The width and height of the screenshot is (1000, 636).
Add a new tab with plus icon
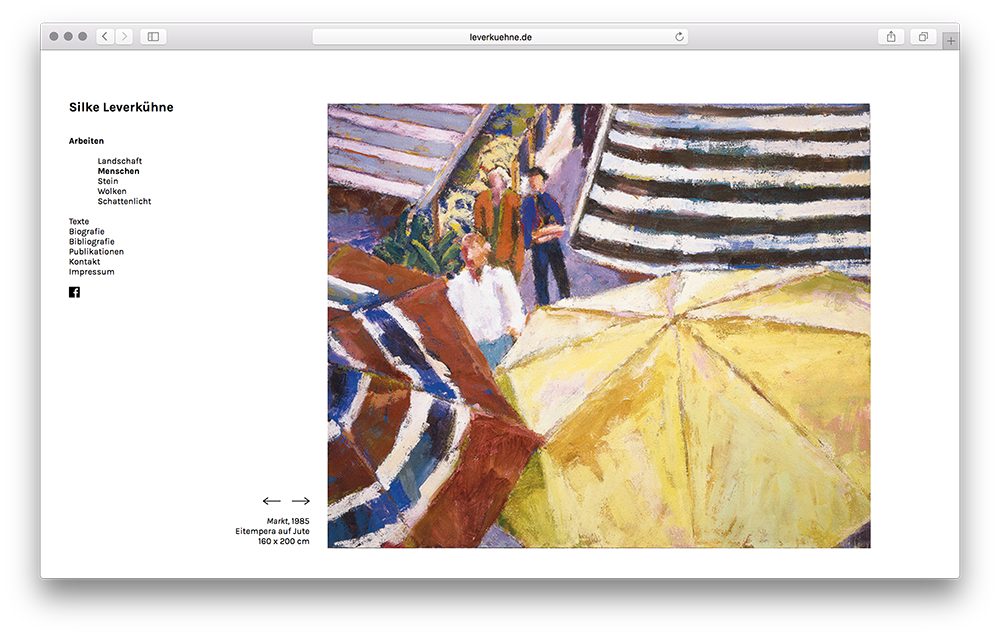(x=950, y=41)
